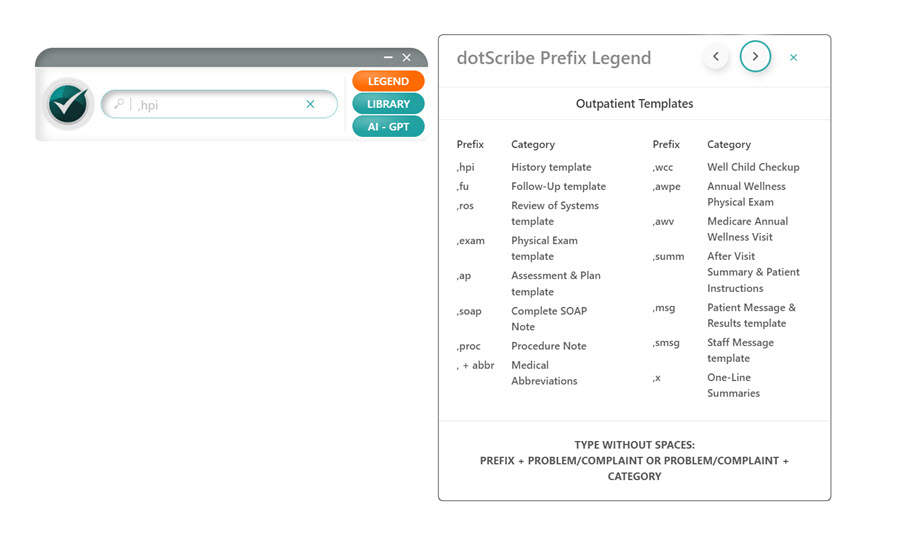This screenshot has height=536, width=900.
Task: Click After Visit Summary & Patient Instructions
Action: pos(753,272)
